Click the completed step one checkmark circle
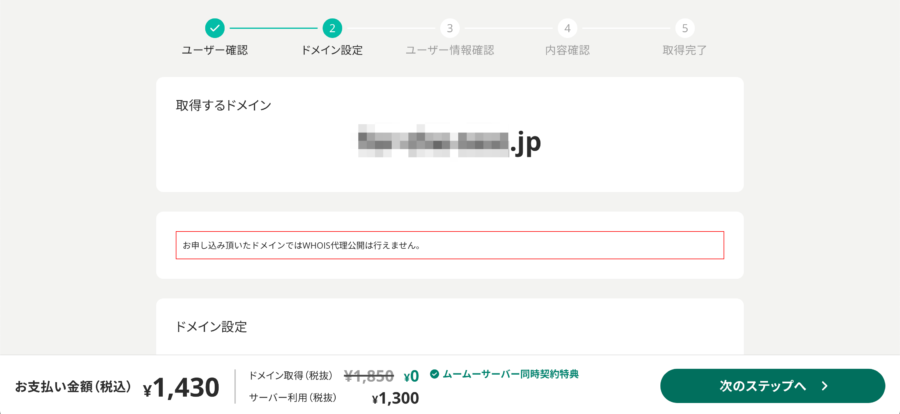The height and width of the screenshot is (414, 900). pyautogui.click(x=215, y=28)
